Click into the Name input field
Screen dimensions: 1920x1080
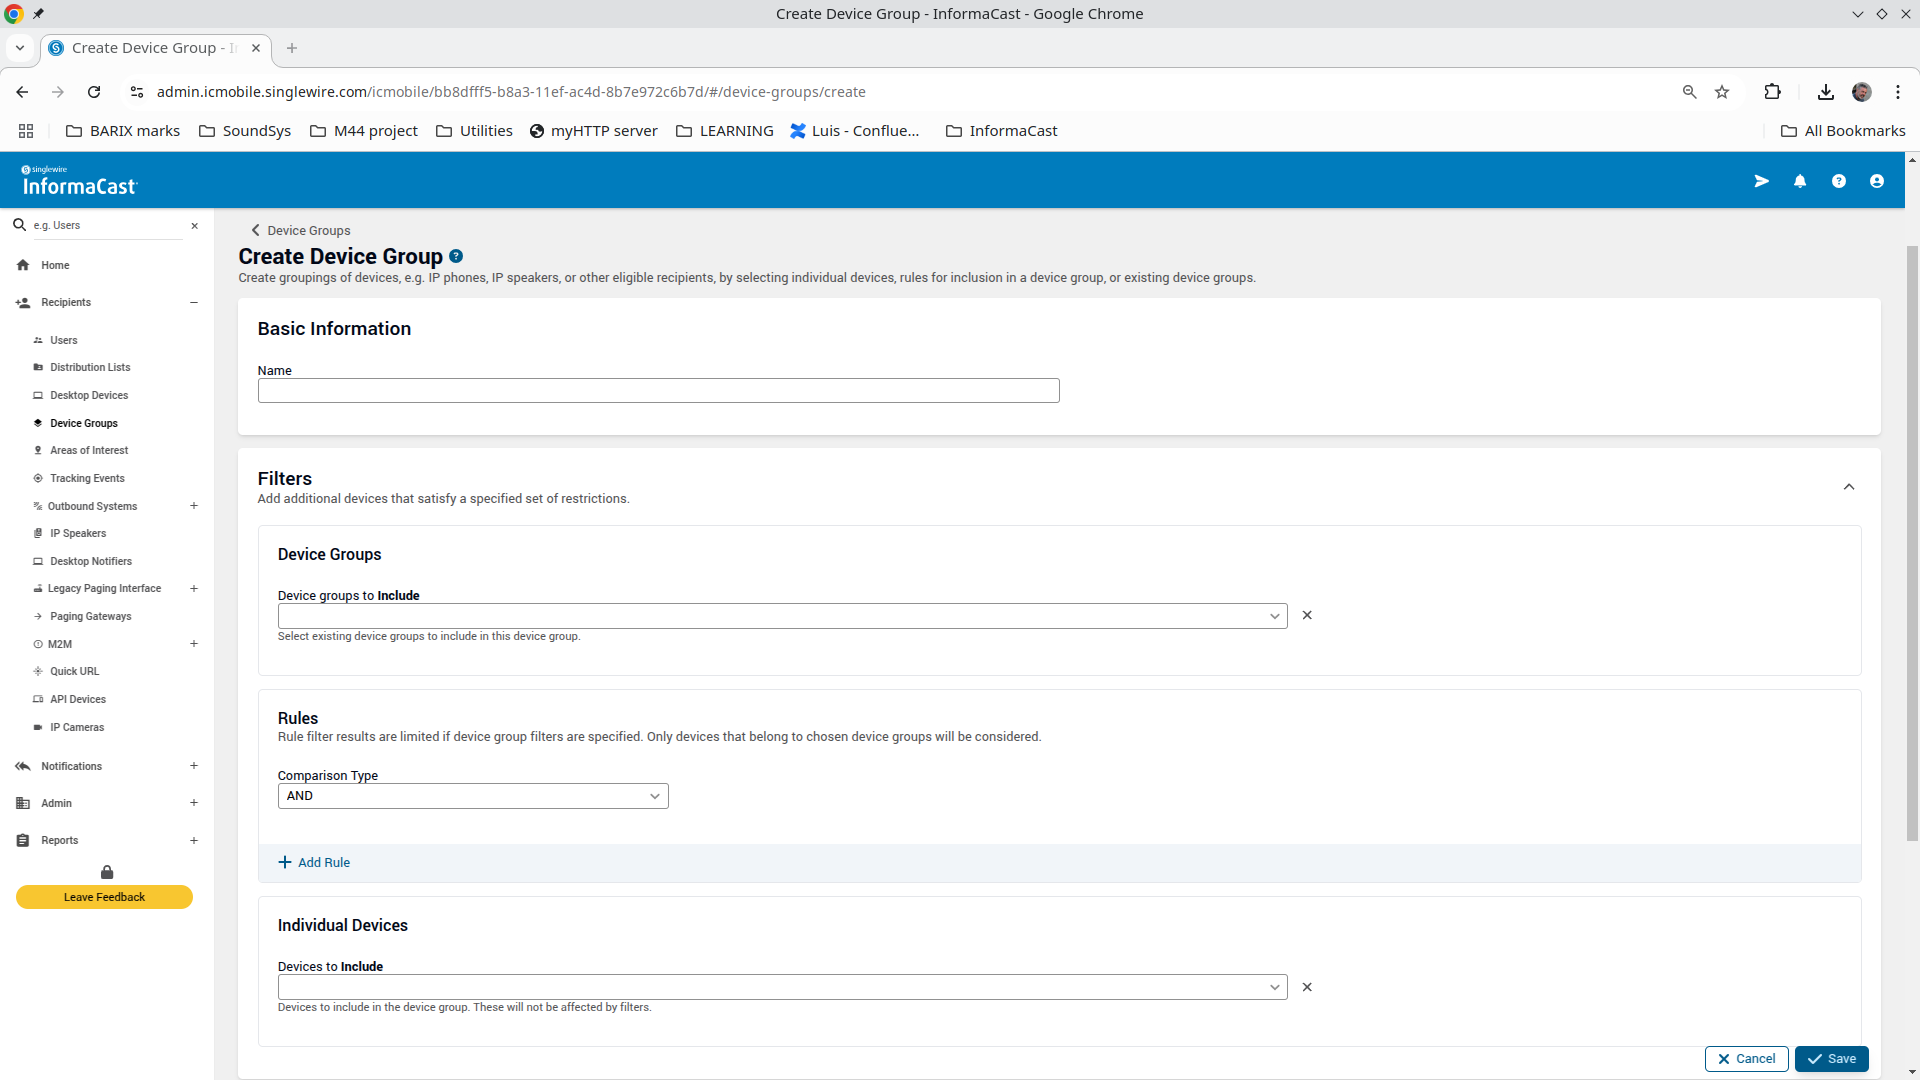(658, 391)
